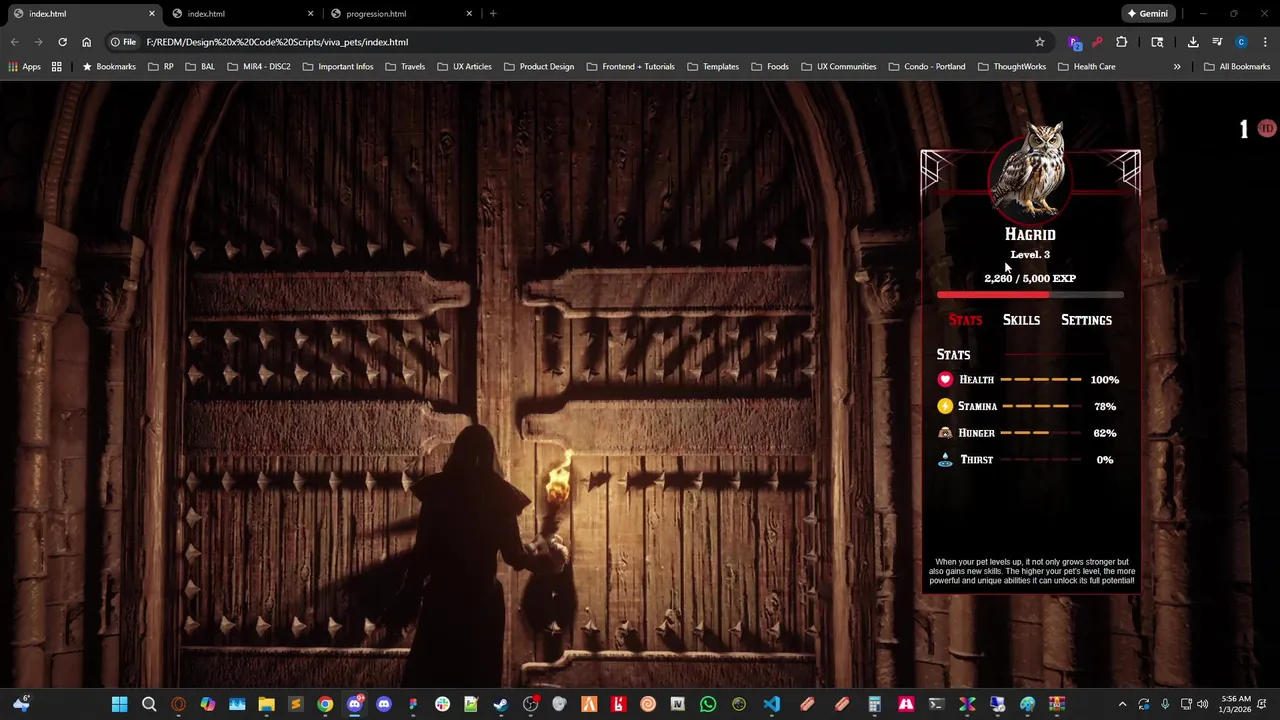Open a new browser tab

pyautogui.click(x=493, y=14)
